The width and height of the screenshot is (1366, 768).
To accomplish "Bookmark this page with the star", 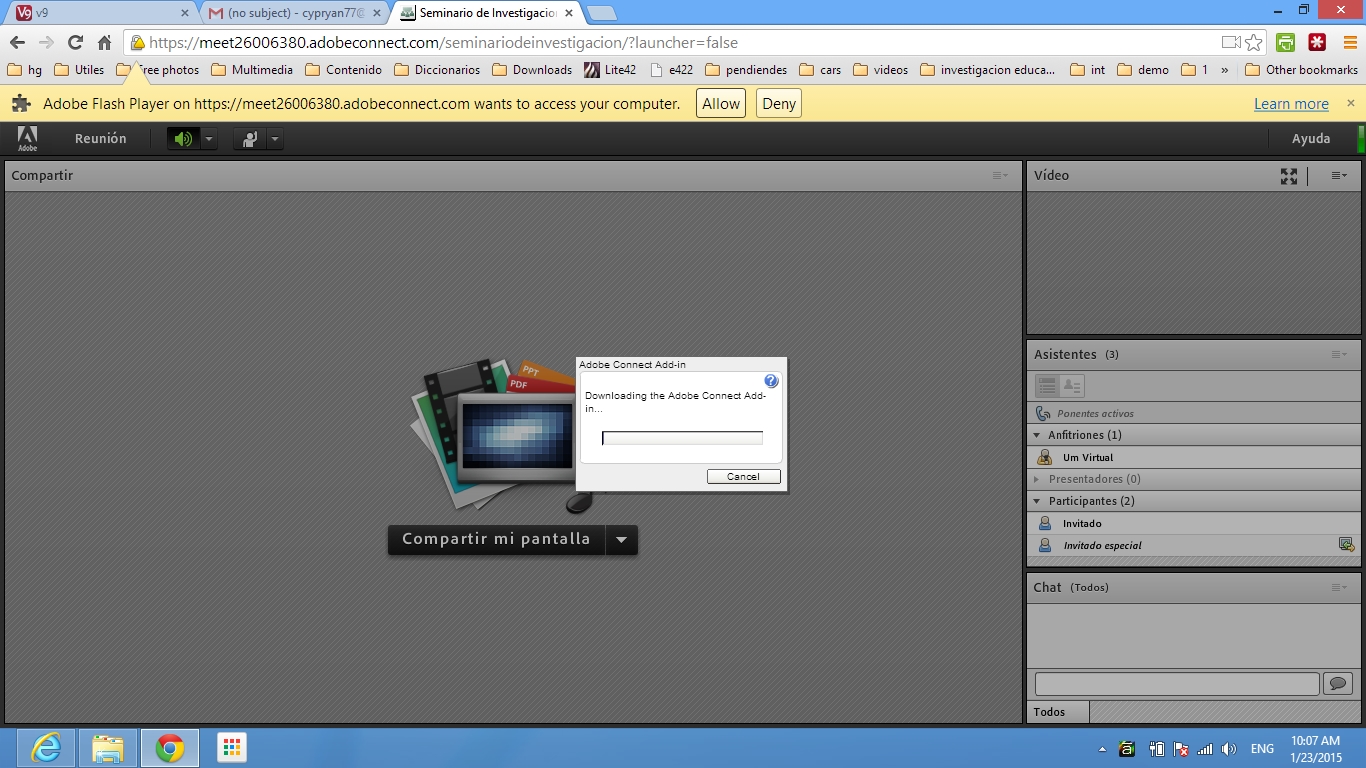I will 1254,43.
